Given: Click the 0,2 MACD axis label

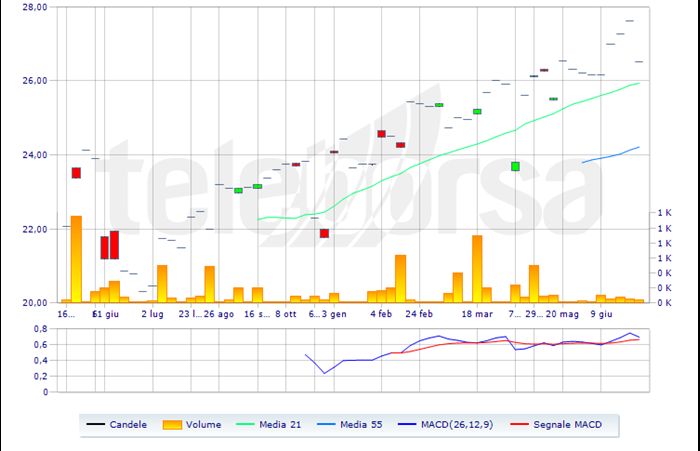Looking at the screenshot, I should 41,376.
